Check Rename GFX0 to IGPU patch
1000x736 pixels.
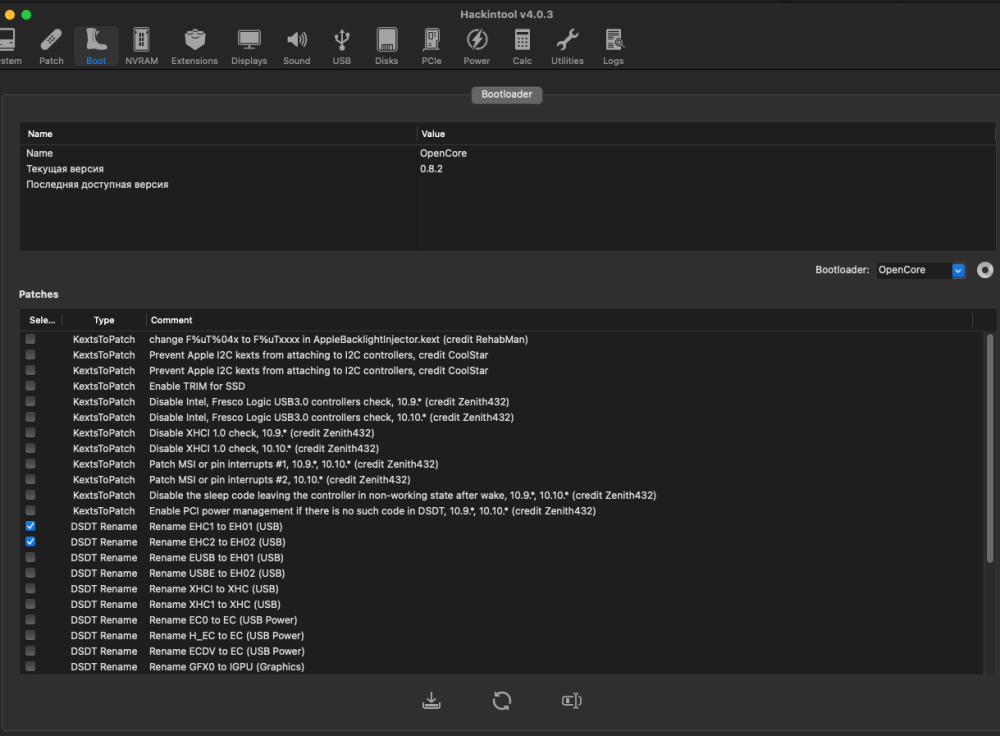point(30,666)
